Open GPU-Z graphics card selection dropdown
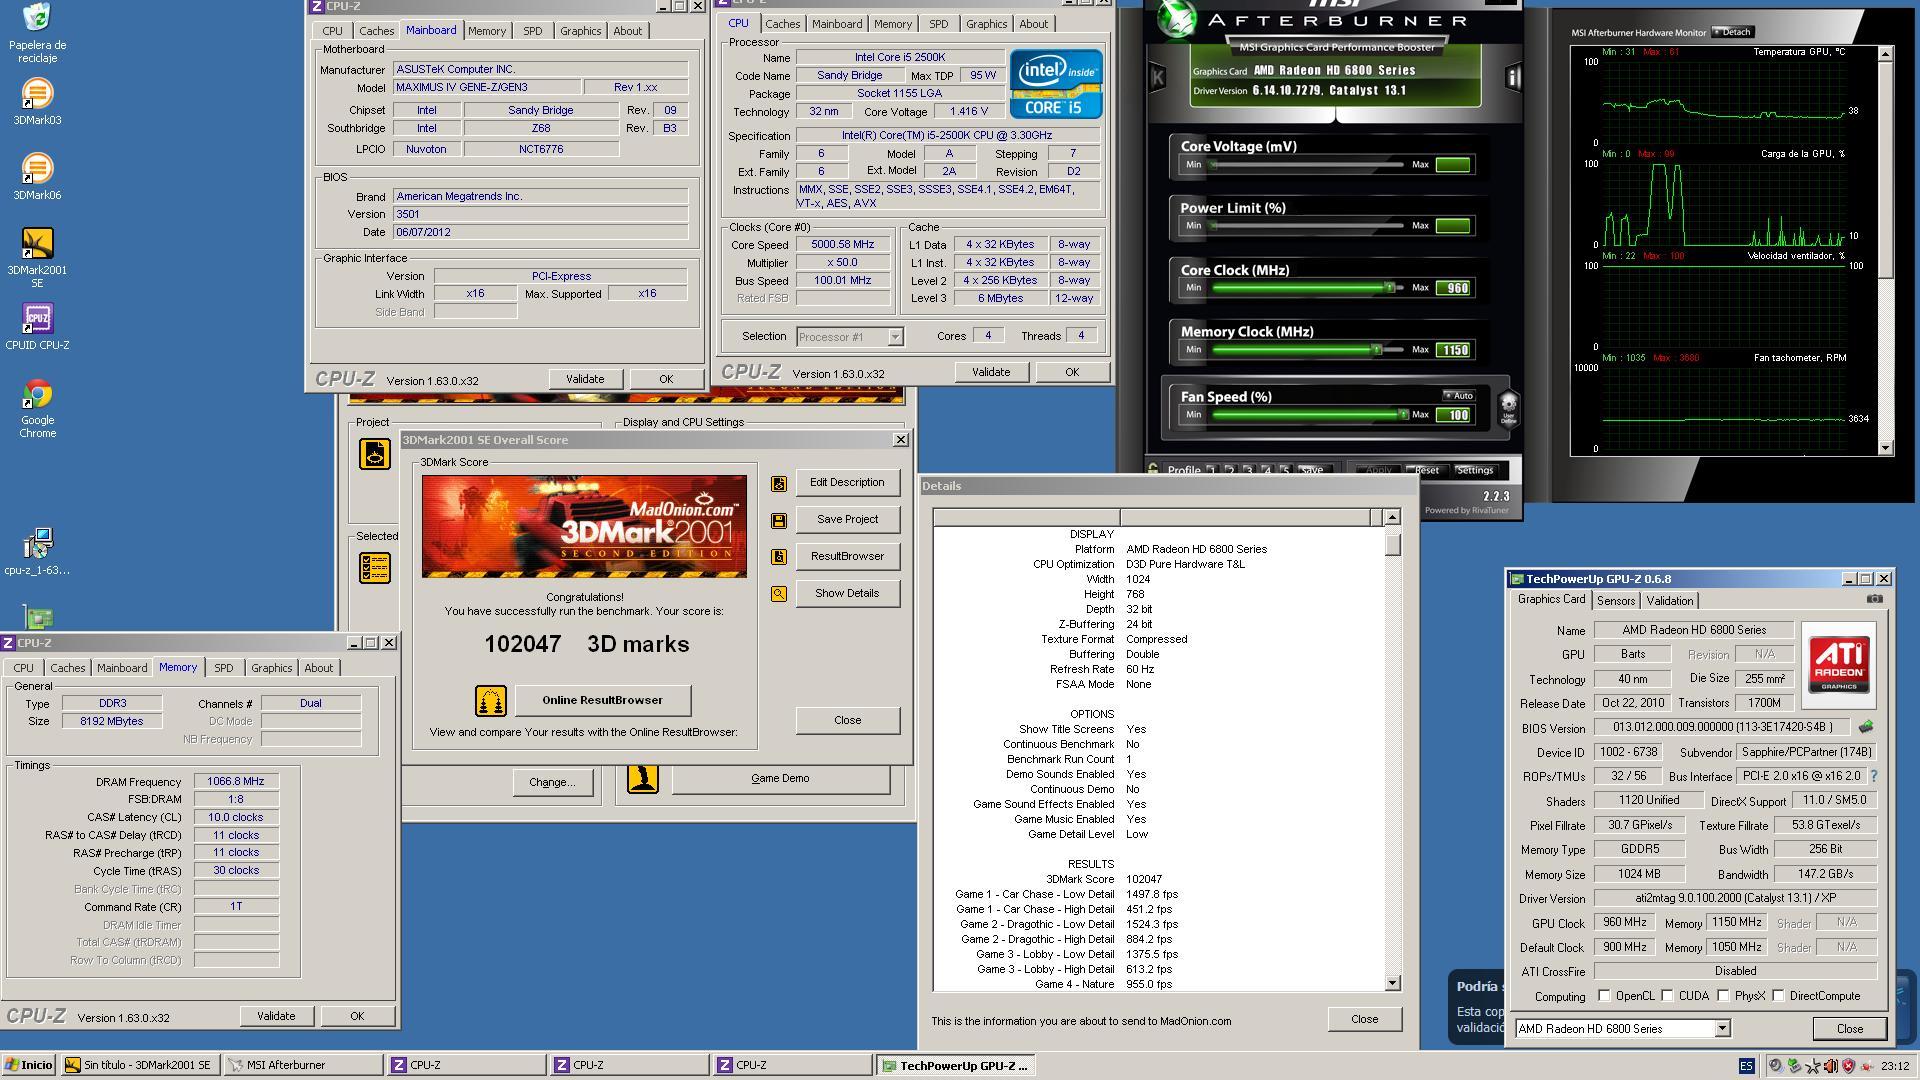 point(1721,1029)
